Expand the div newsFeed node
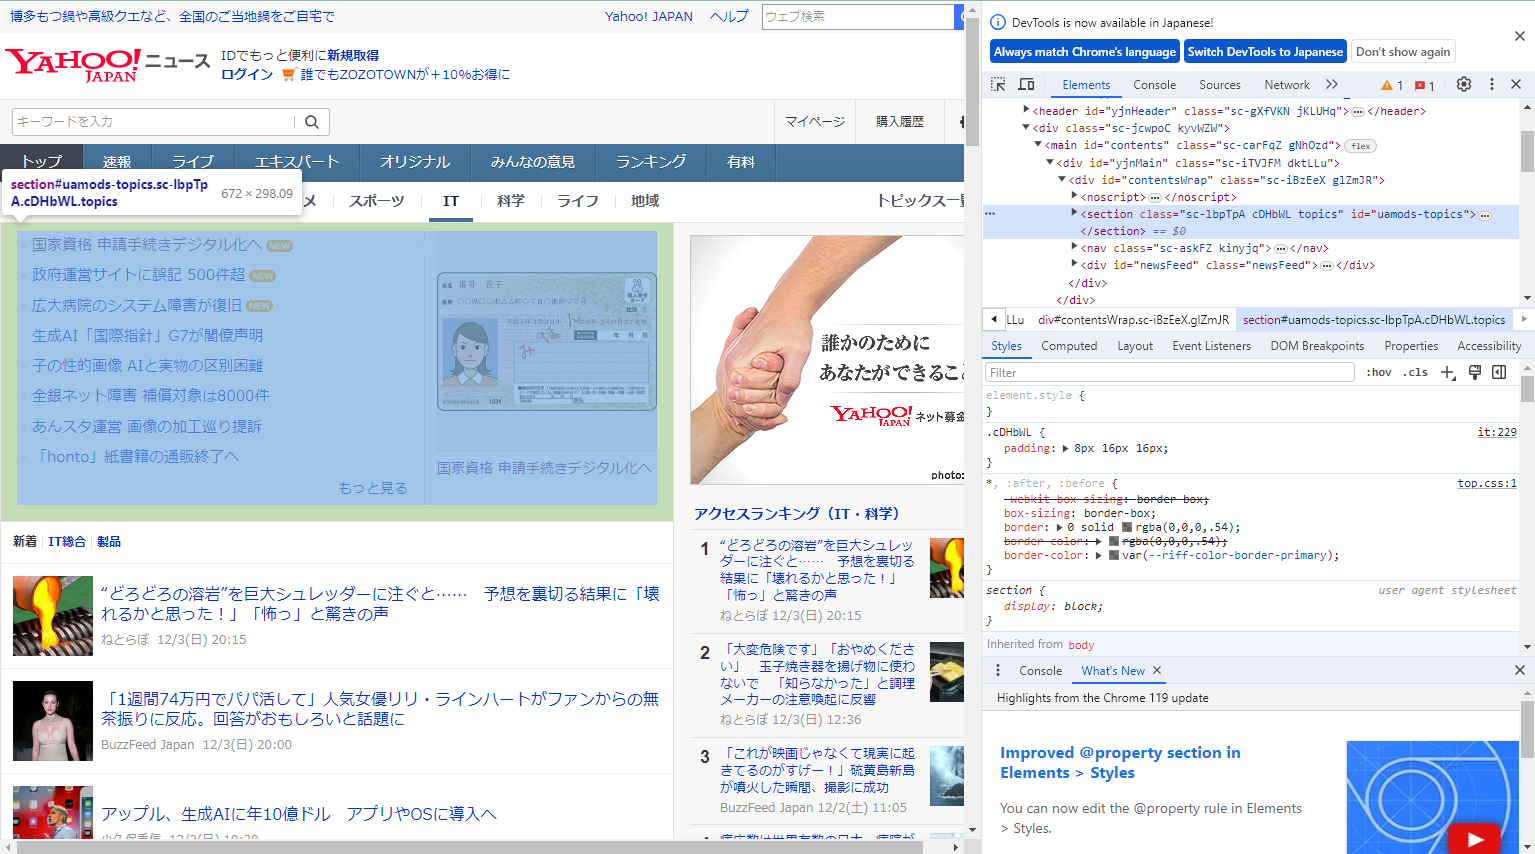The image size is (1535, 854). tap(1074, 265)
